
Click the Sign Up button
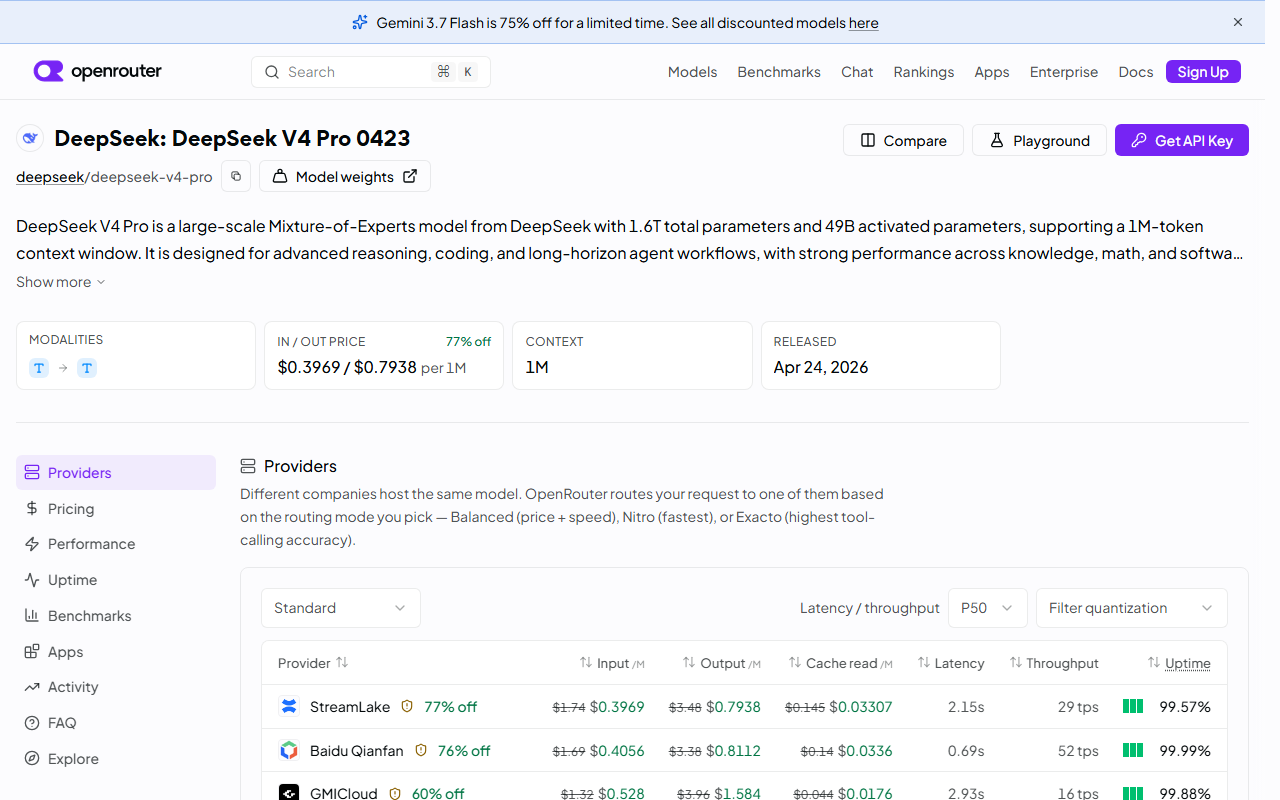click(x=1203, y=72)
